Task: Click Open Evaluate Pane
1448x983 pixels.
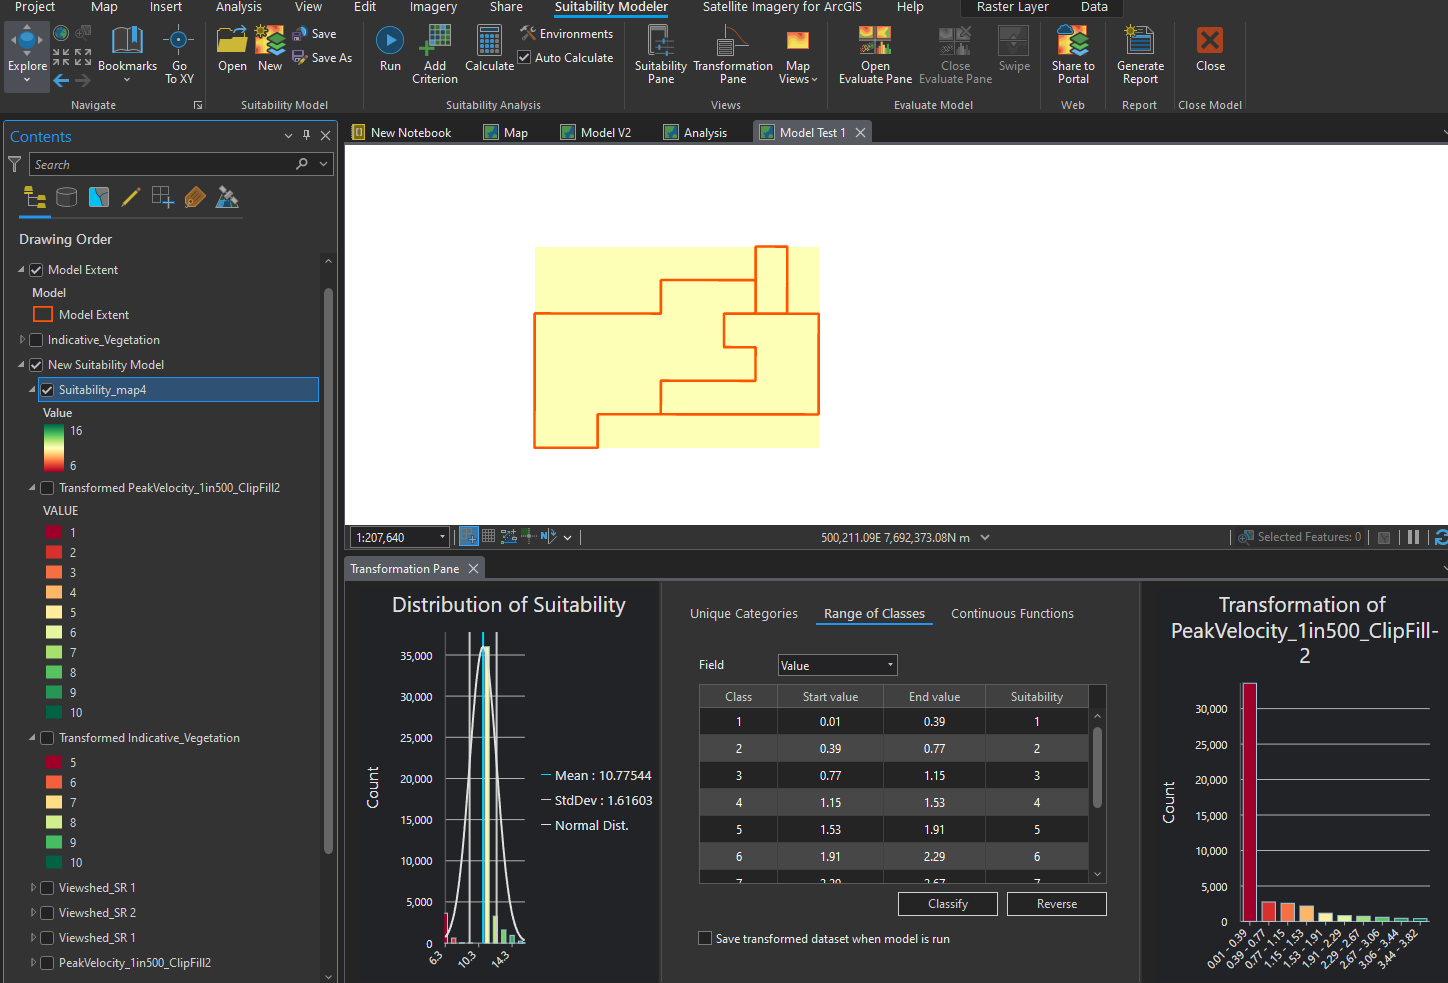Action: 875,55
